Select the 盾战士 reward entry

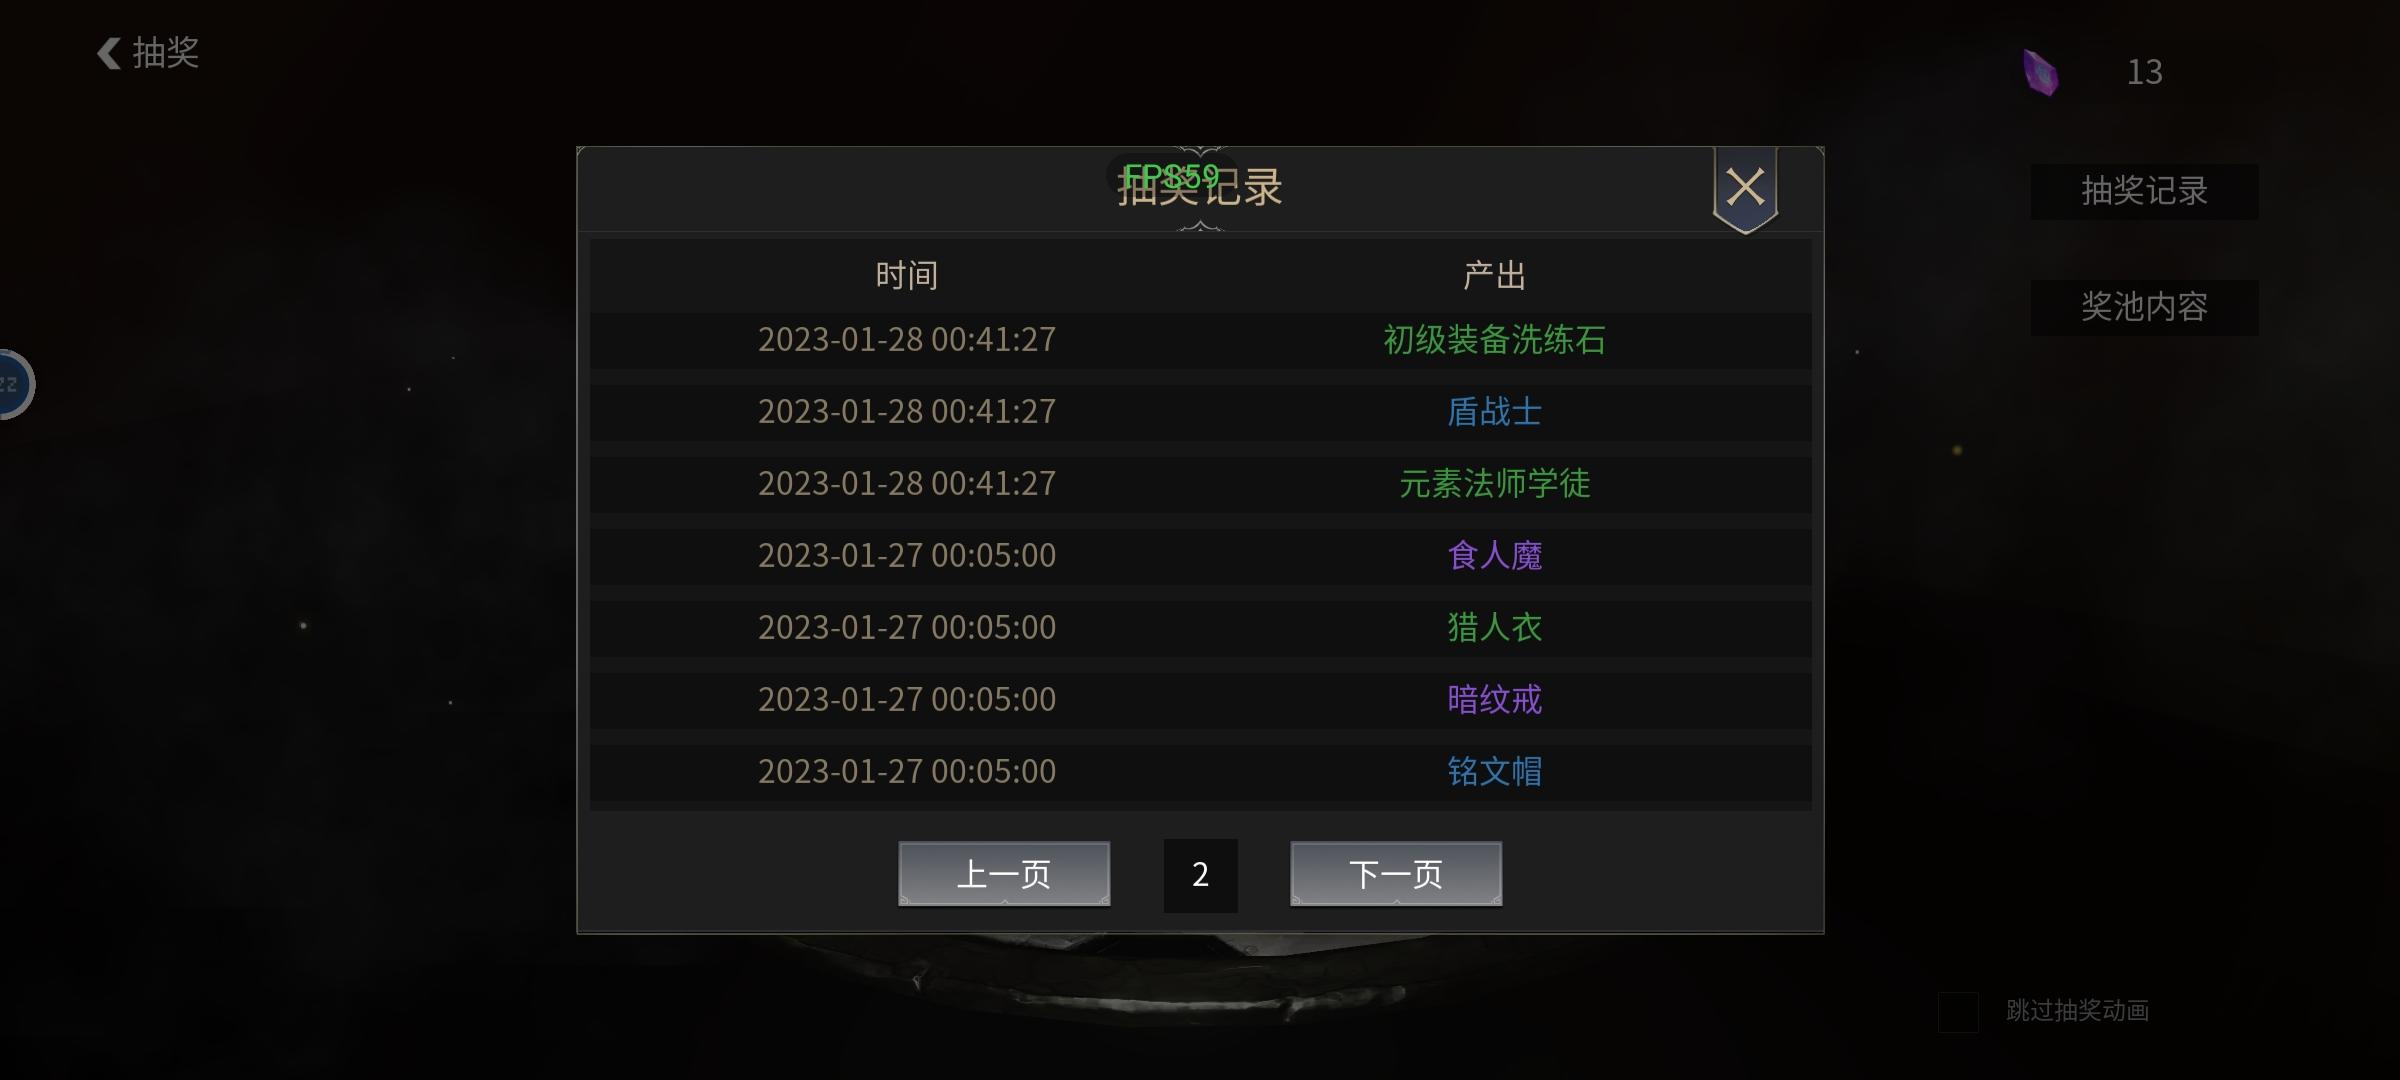point(1494,412)
